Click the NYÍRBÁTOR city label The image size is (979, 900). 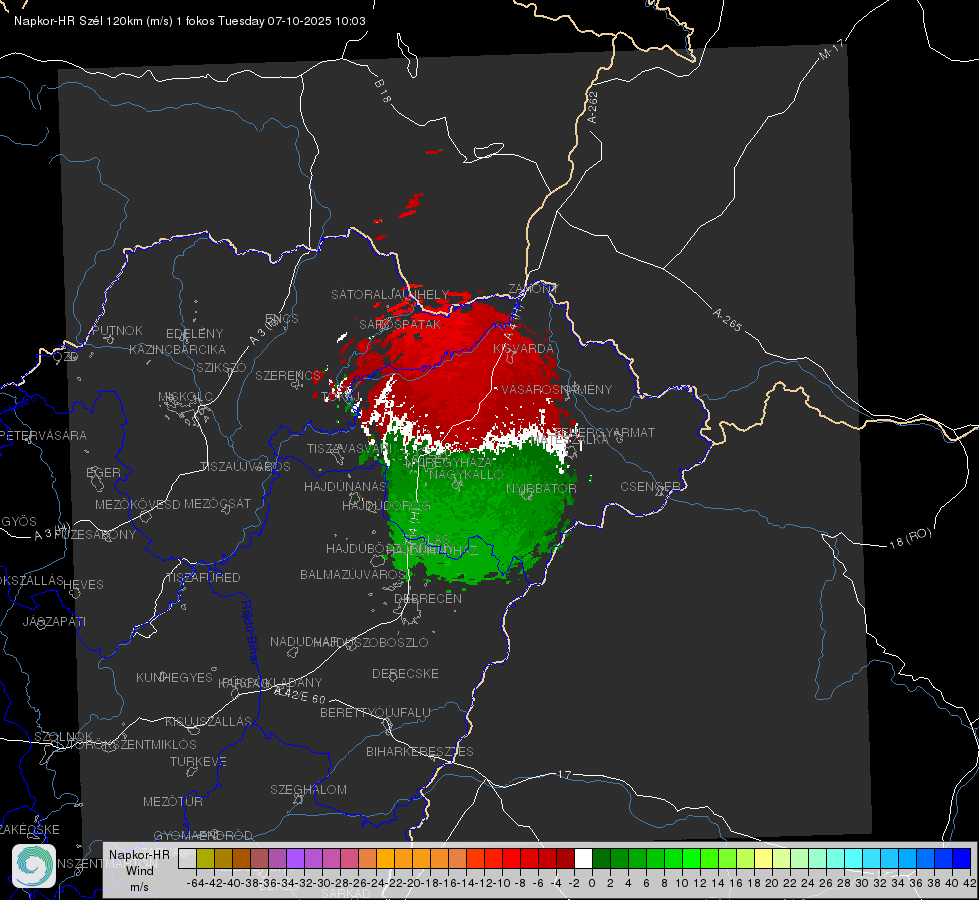point(541,488)
